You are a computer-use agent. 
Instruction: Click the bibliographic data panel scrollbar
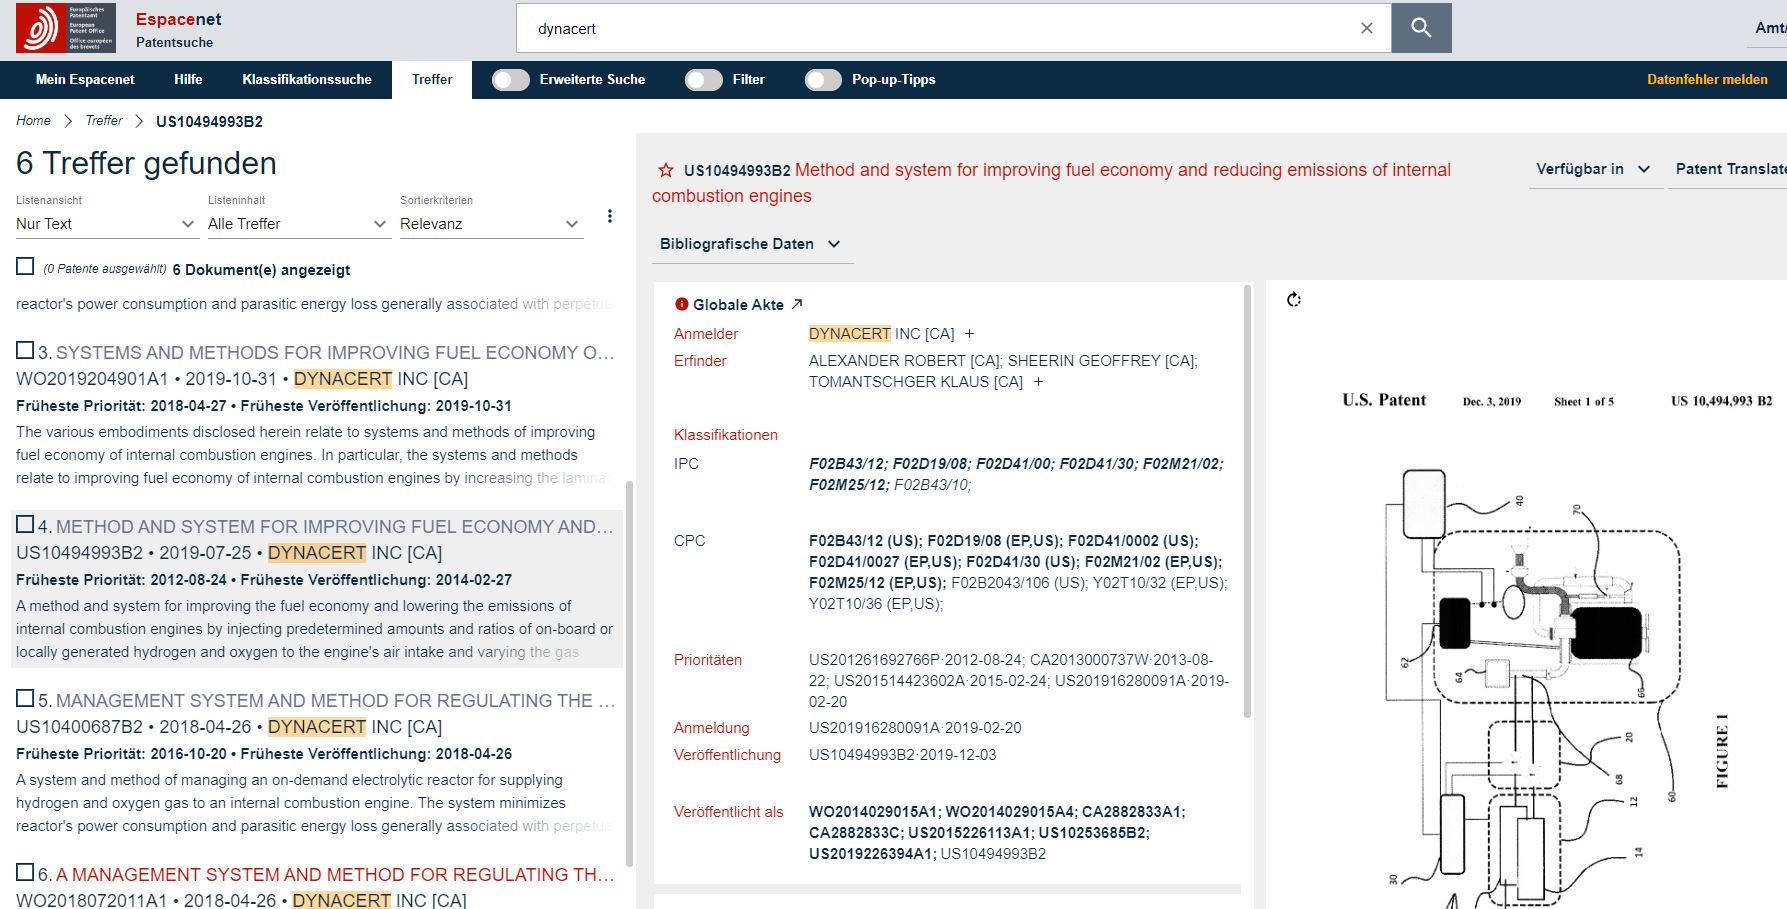click(x=1247, y=500)
